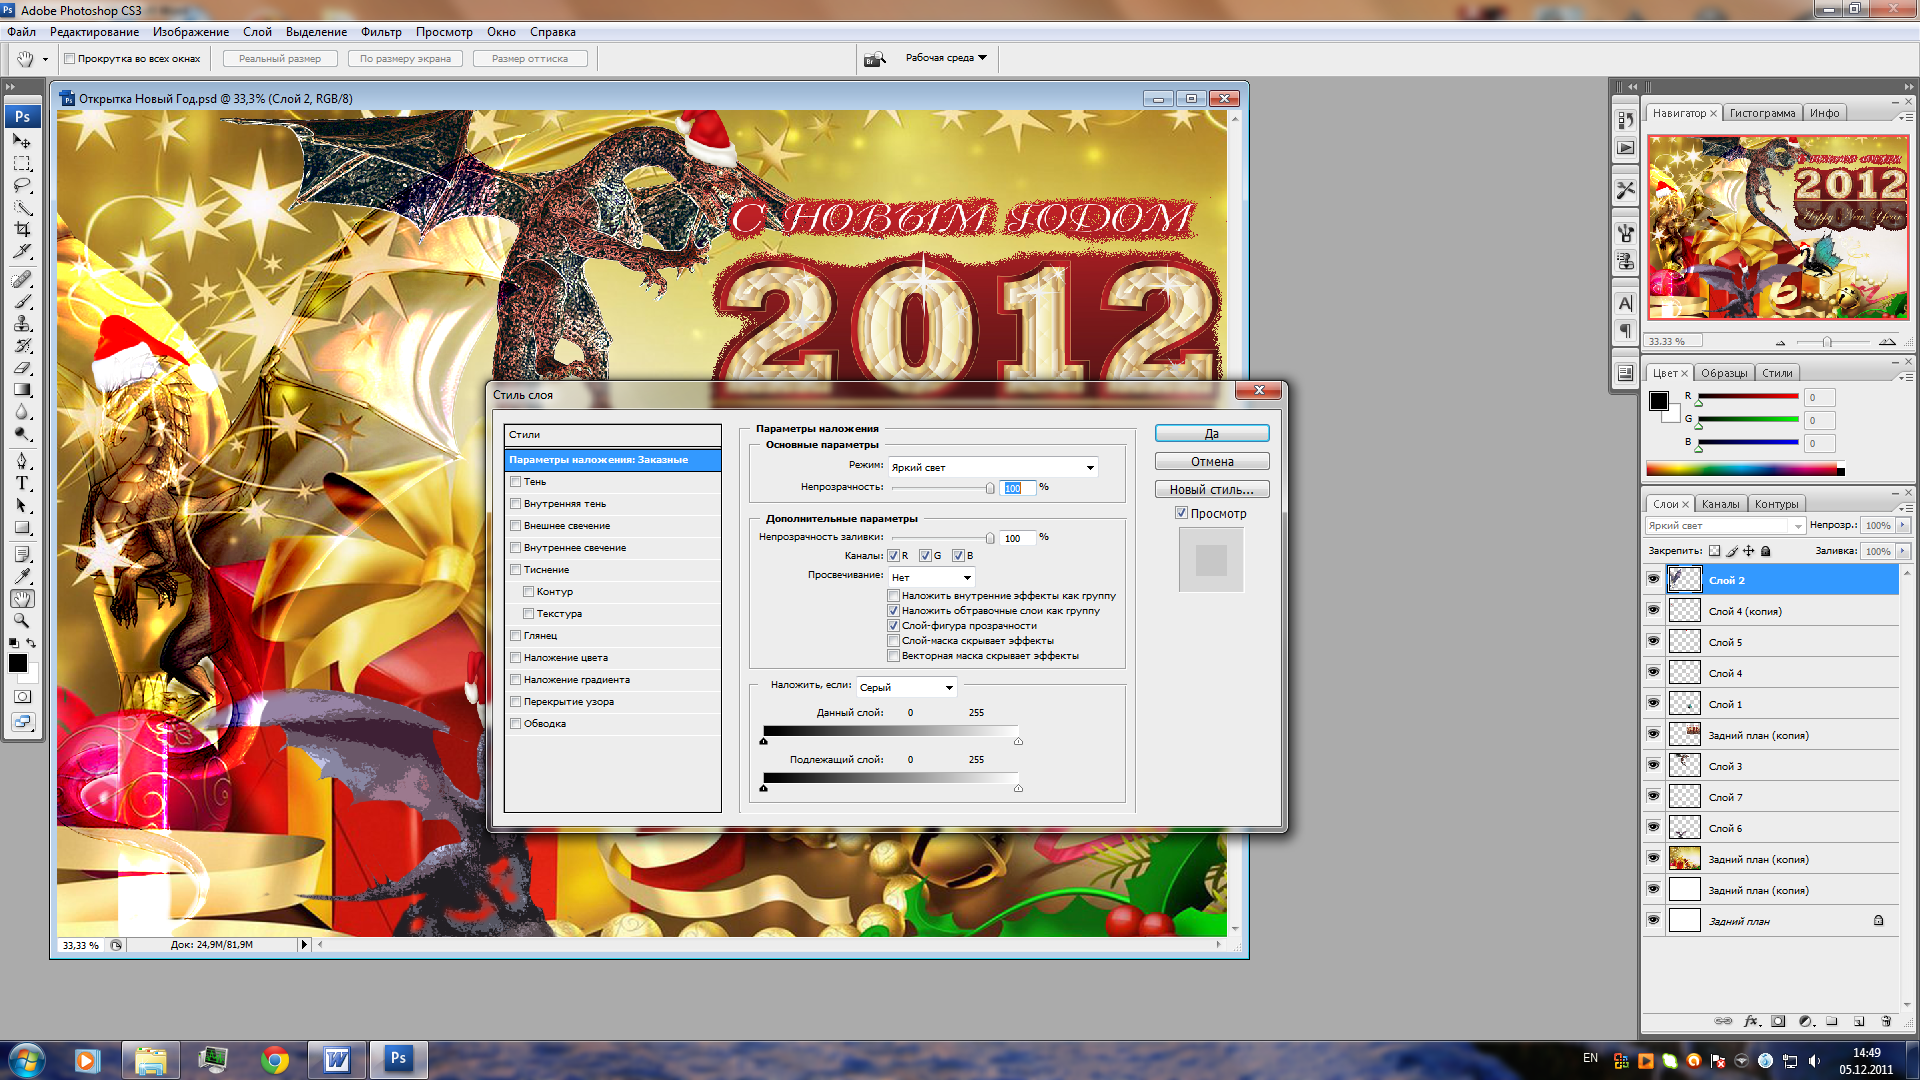Viewport: 1920px width, 1080px height.
Task: Click the Новый стиль... button
Action: (1212, 490)
